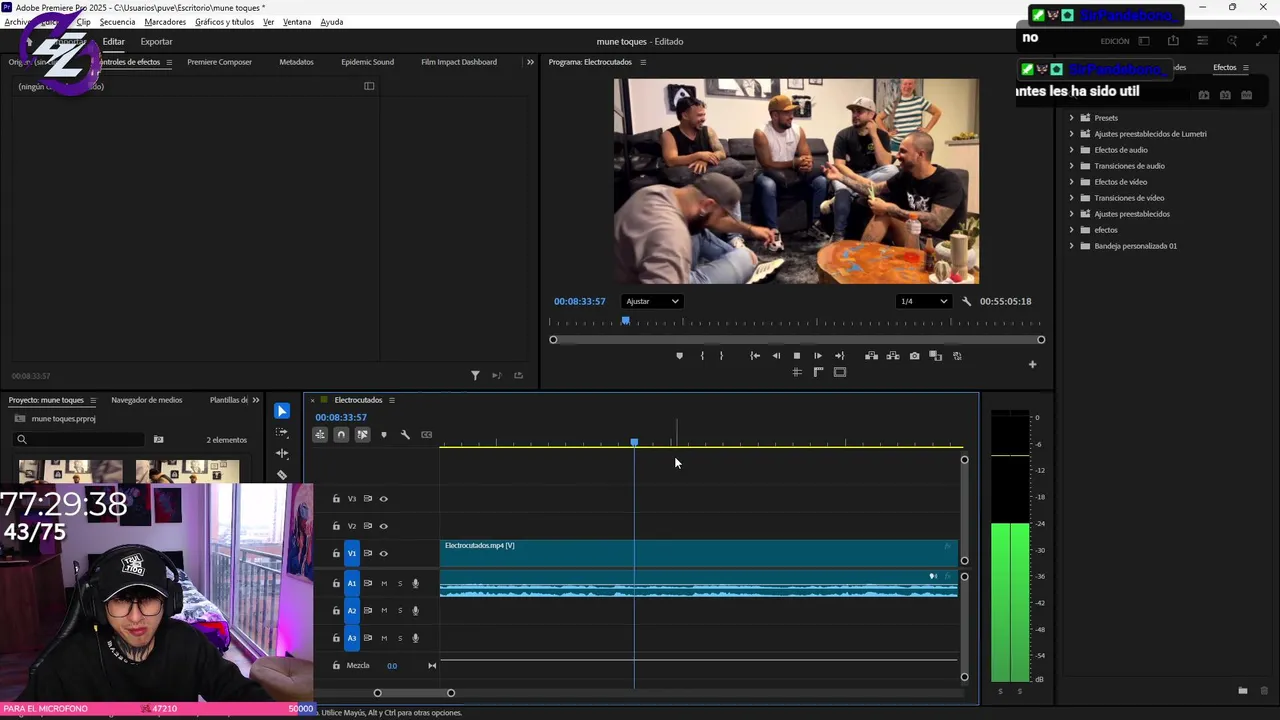1280x720 pixels.
Task: Click the New Bin icon in Effects panel
Action: click(x=1243, y=691)
